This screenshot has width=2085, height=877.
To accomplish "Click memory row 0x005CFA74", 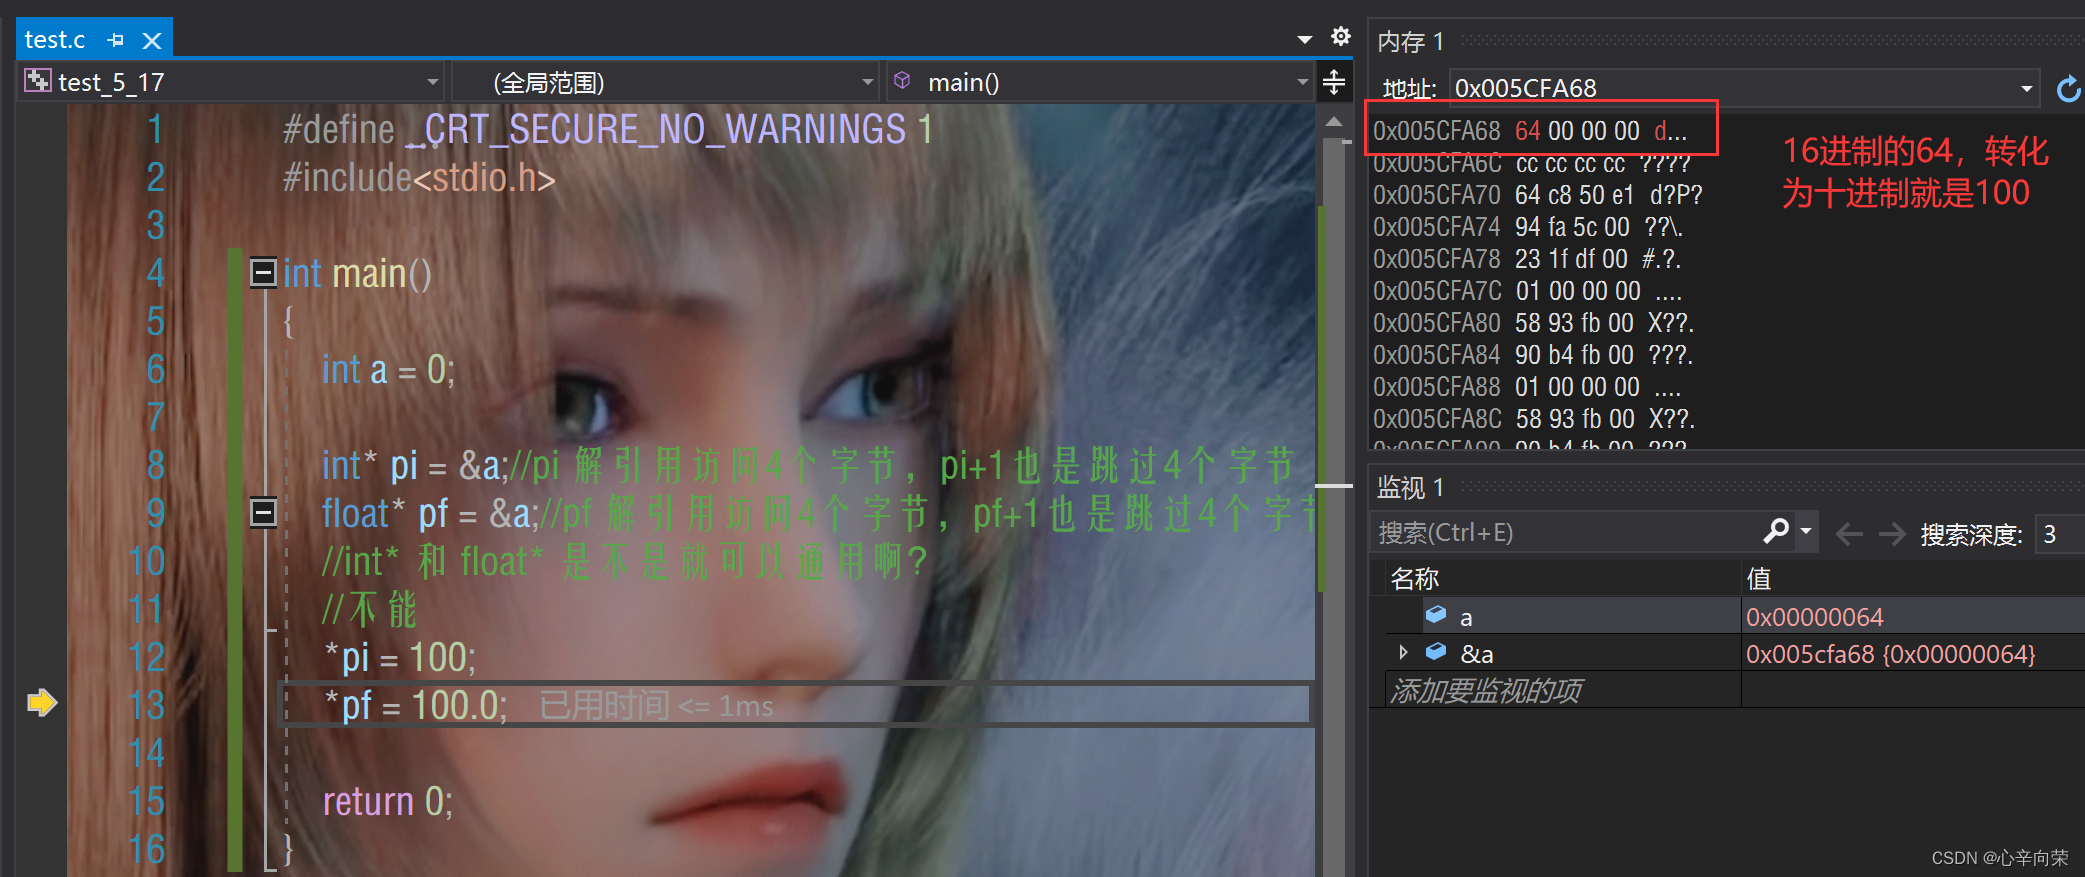I will pos(1527,227).
